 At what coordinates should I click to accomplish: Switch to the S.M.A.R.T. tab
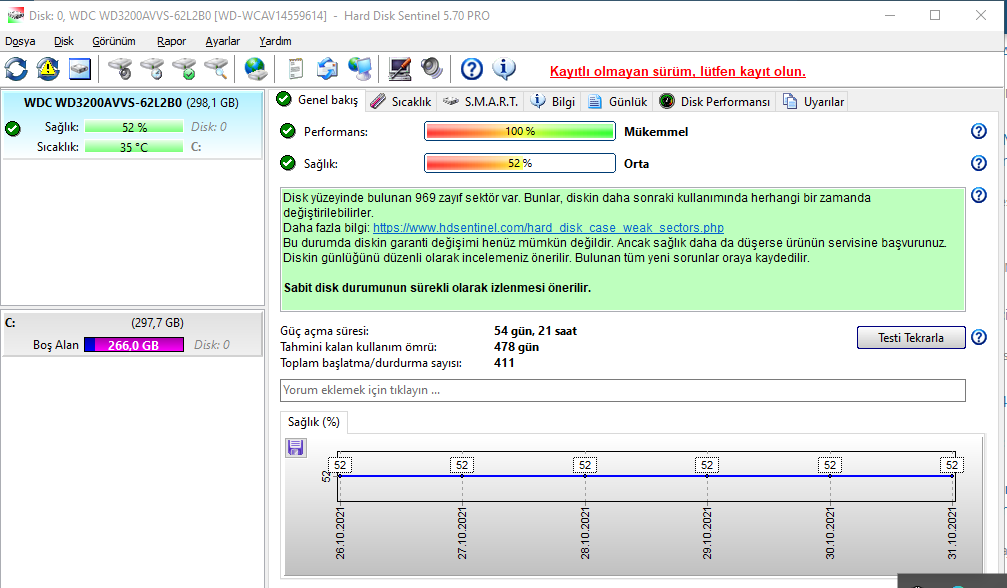(480, 101)
